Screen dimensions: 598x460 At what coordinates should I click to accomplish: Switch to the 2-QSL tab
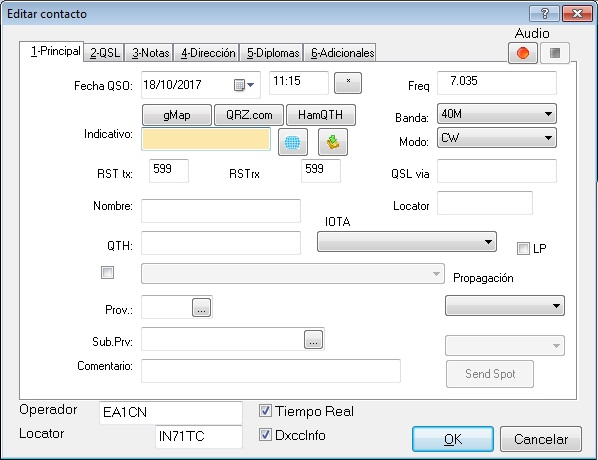[x=104, y=53]
